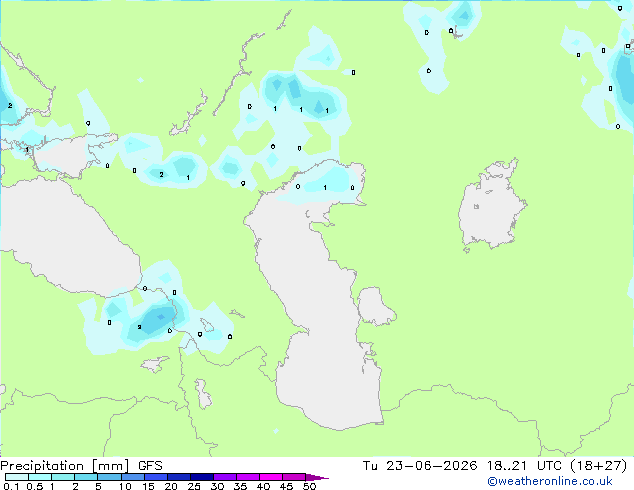634x490 pixels.
Task: Click the '25' legend scale label
Action: (x=194, y=486)
